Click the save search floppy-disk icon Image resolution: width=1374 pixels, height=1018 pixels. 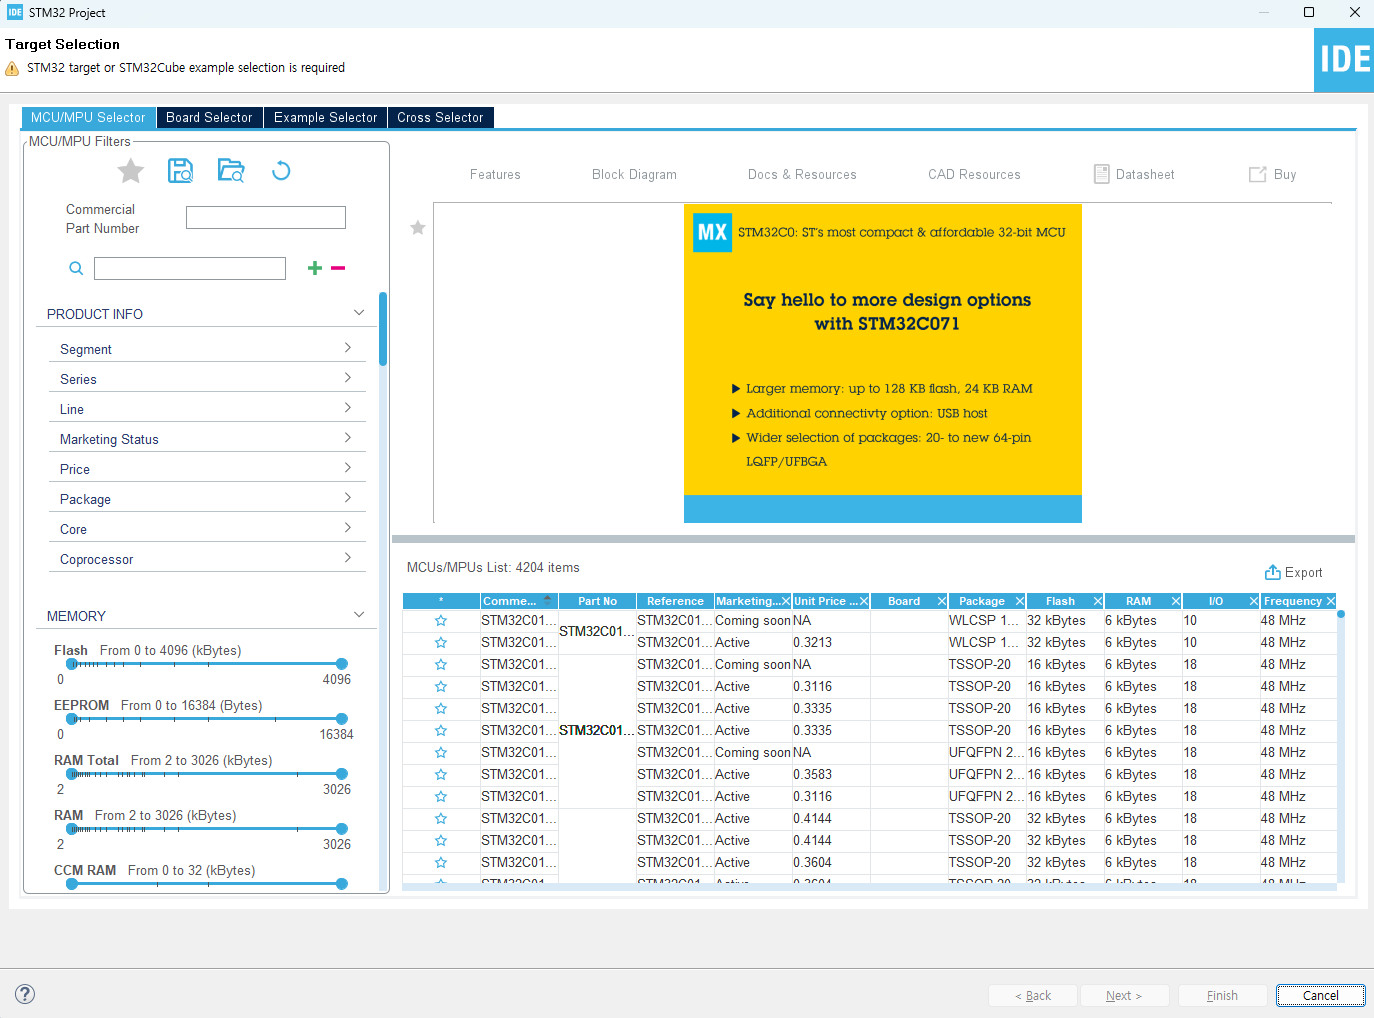[x=181, y=171]
